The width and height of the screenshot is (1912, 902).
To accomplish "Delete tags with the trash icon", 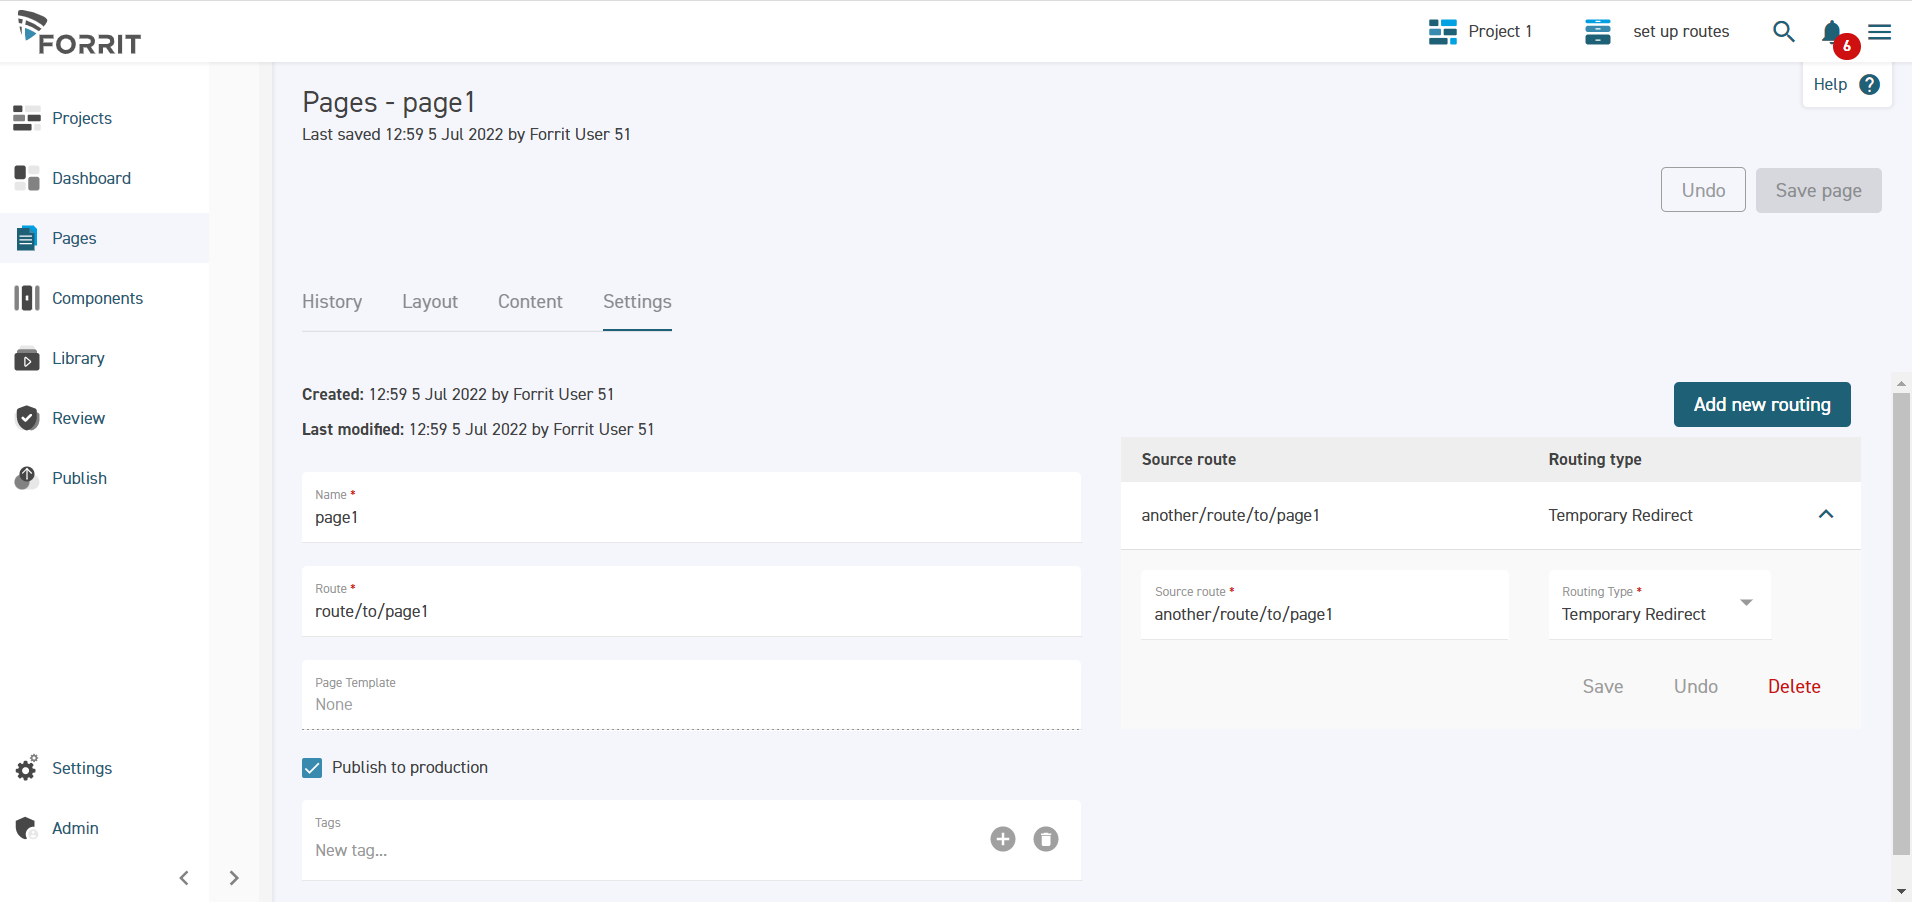I will click(x=1046, y=839).
